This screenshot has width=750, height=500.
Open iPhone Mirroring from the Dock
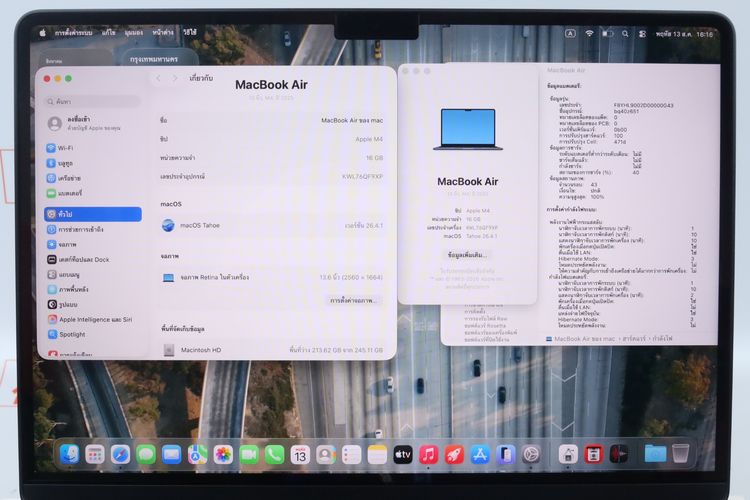point(506,455)
